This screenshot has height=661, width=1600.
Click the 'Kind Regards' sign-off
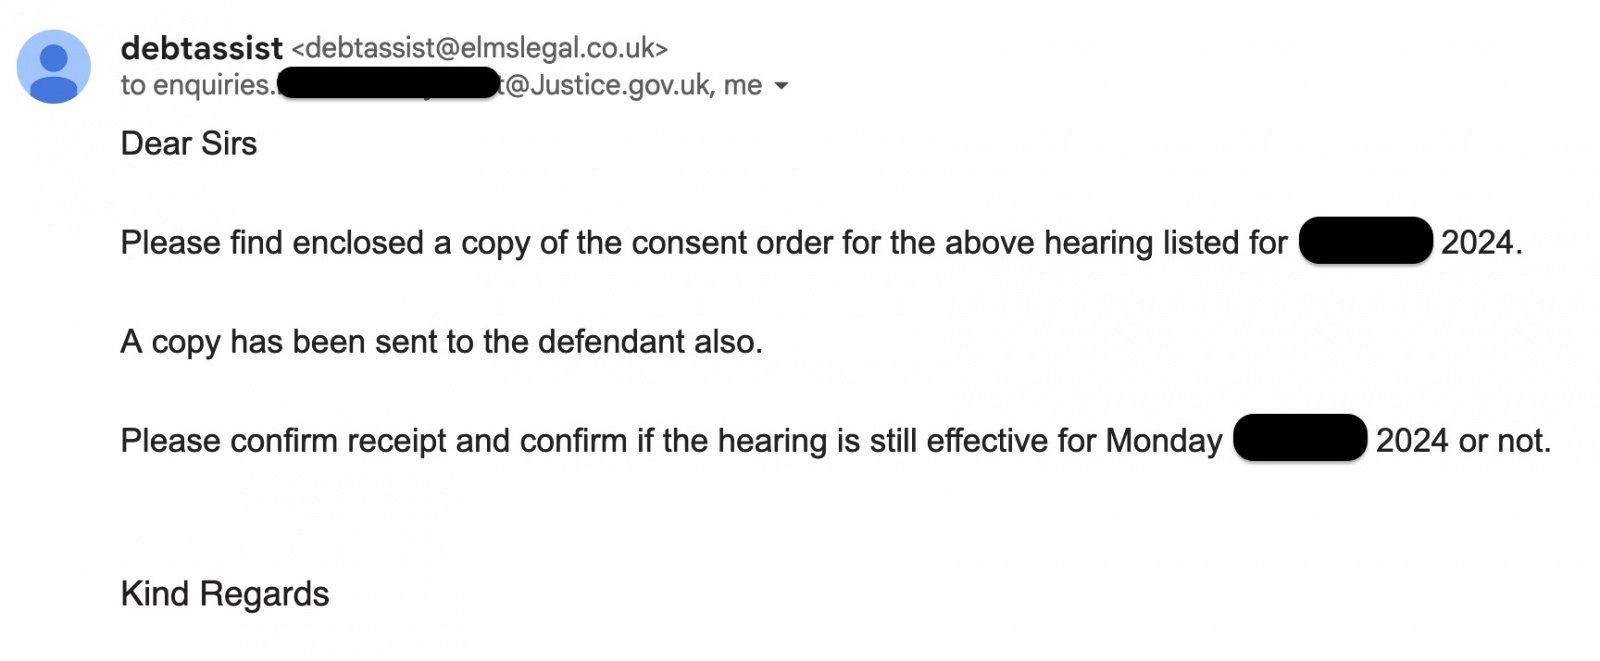225,594
